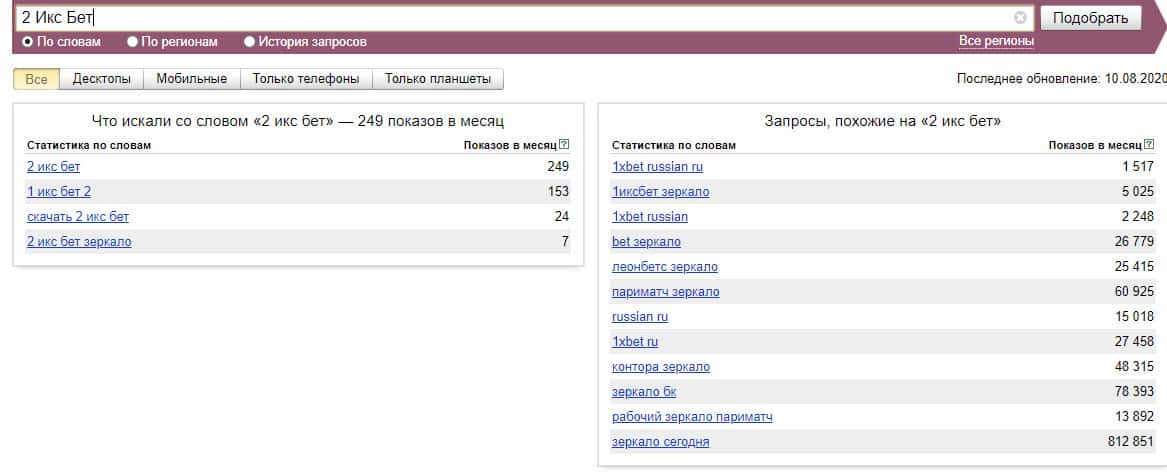Open help icon beside left 'Показов в месяц'

pyautogui.click(x=564, y=145)
